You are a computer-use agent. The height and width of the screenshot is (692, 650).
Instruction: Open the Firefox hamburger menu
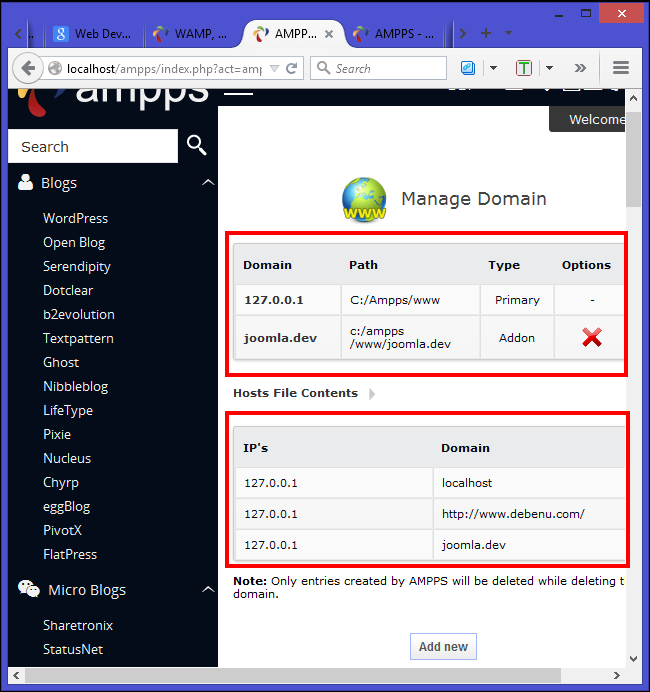(620, 68)
